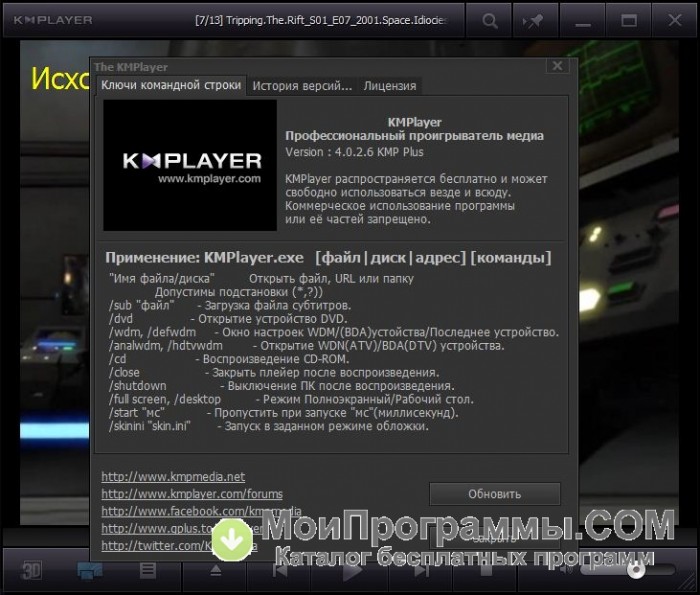Click the '/cd' Воспроизведение CD-ROM line
700x595 pixels.
tap(229, 359)
